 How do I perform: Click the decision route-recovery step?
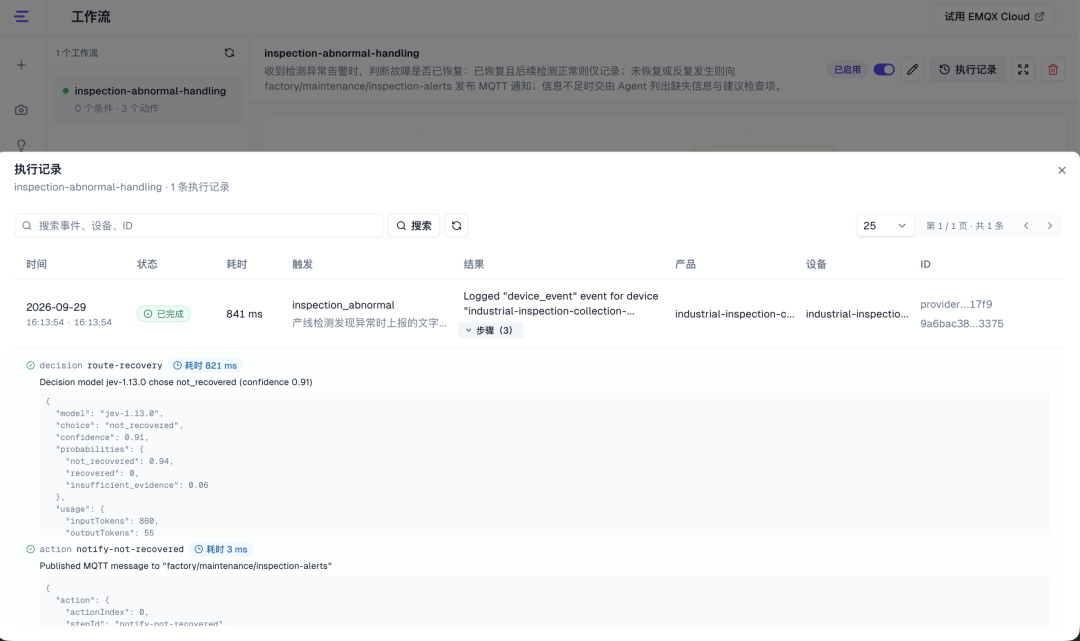coord(101,366)
